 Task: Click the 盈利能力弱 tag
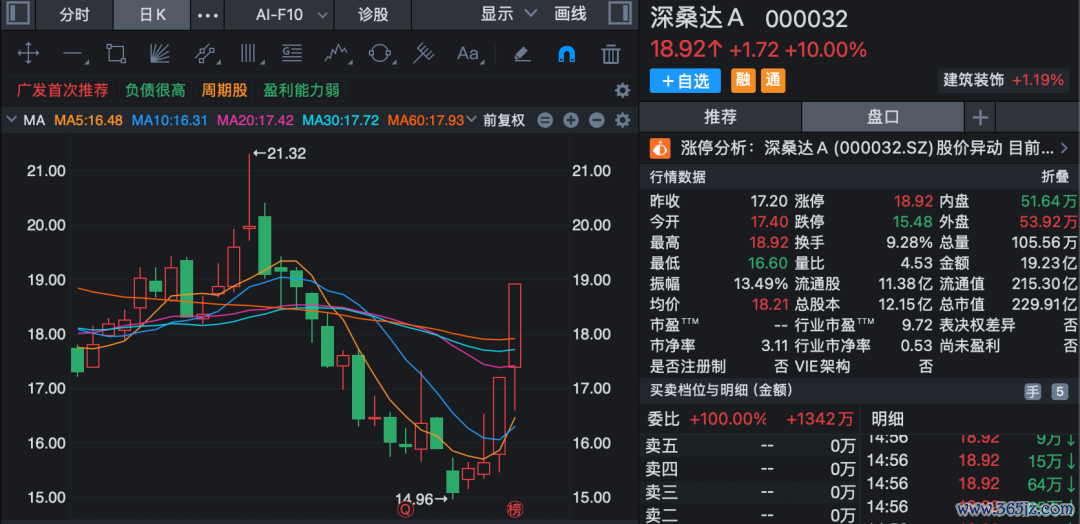pos(302,90)
